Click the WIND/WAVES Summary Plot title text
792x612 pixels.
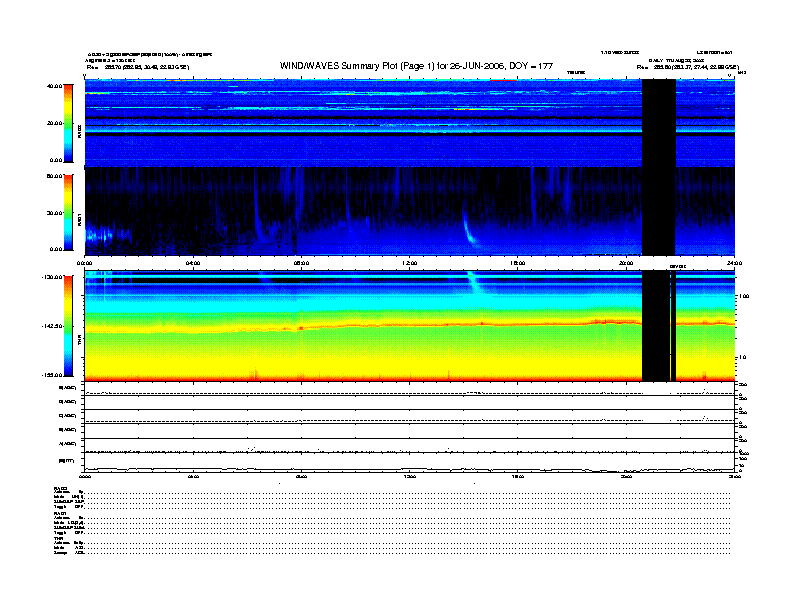click(416, 66)
